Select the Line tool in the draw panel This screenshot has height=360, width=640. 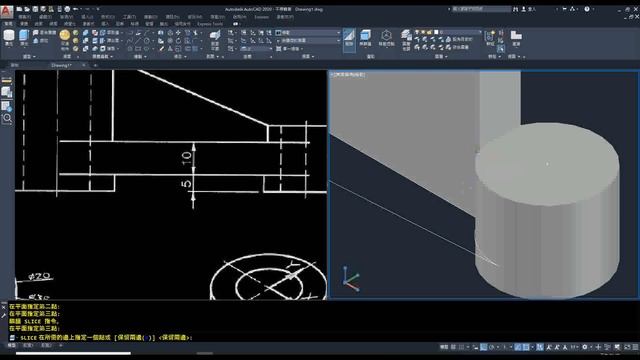click(x=139, y=41)
